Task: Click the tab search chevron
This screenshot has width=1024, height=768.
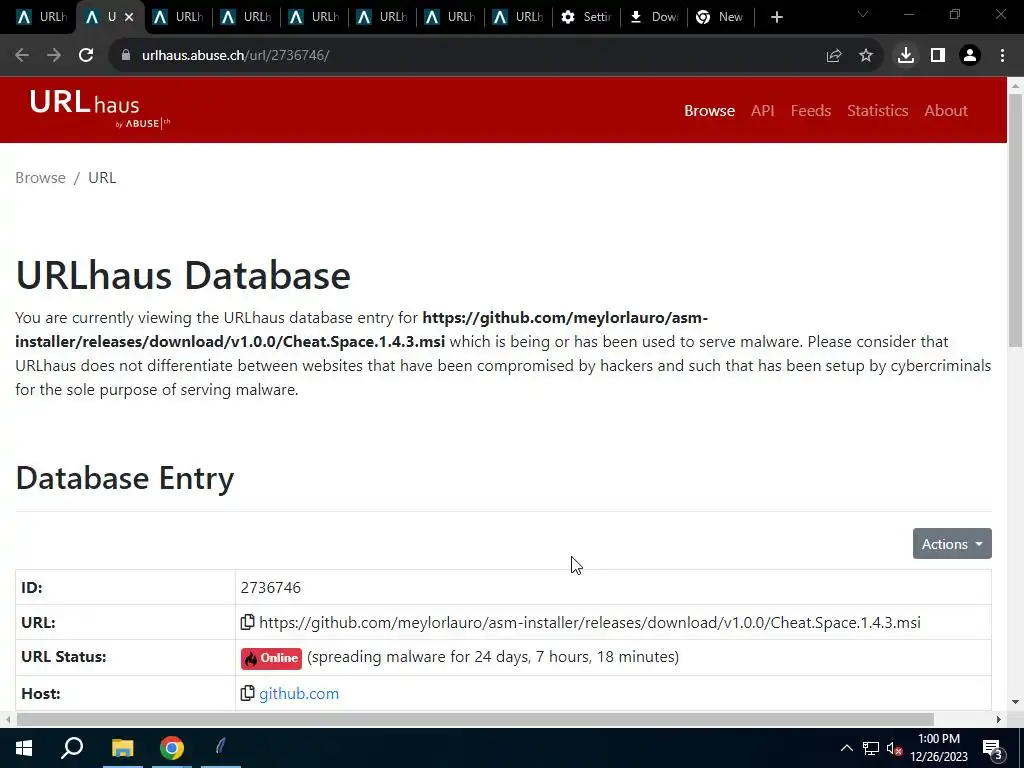Action: (863, 15)
